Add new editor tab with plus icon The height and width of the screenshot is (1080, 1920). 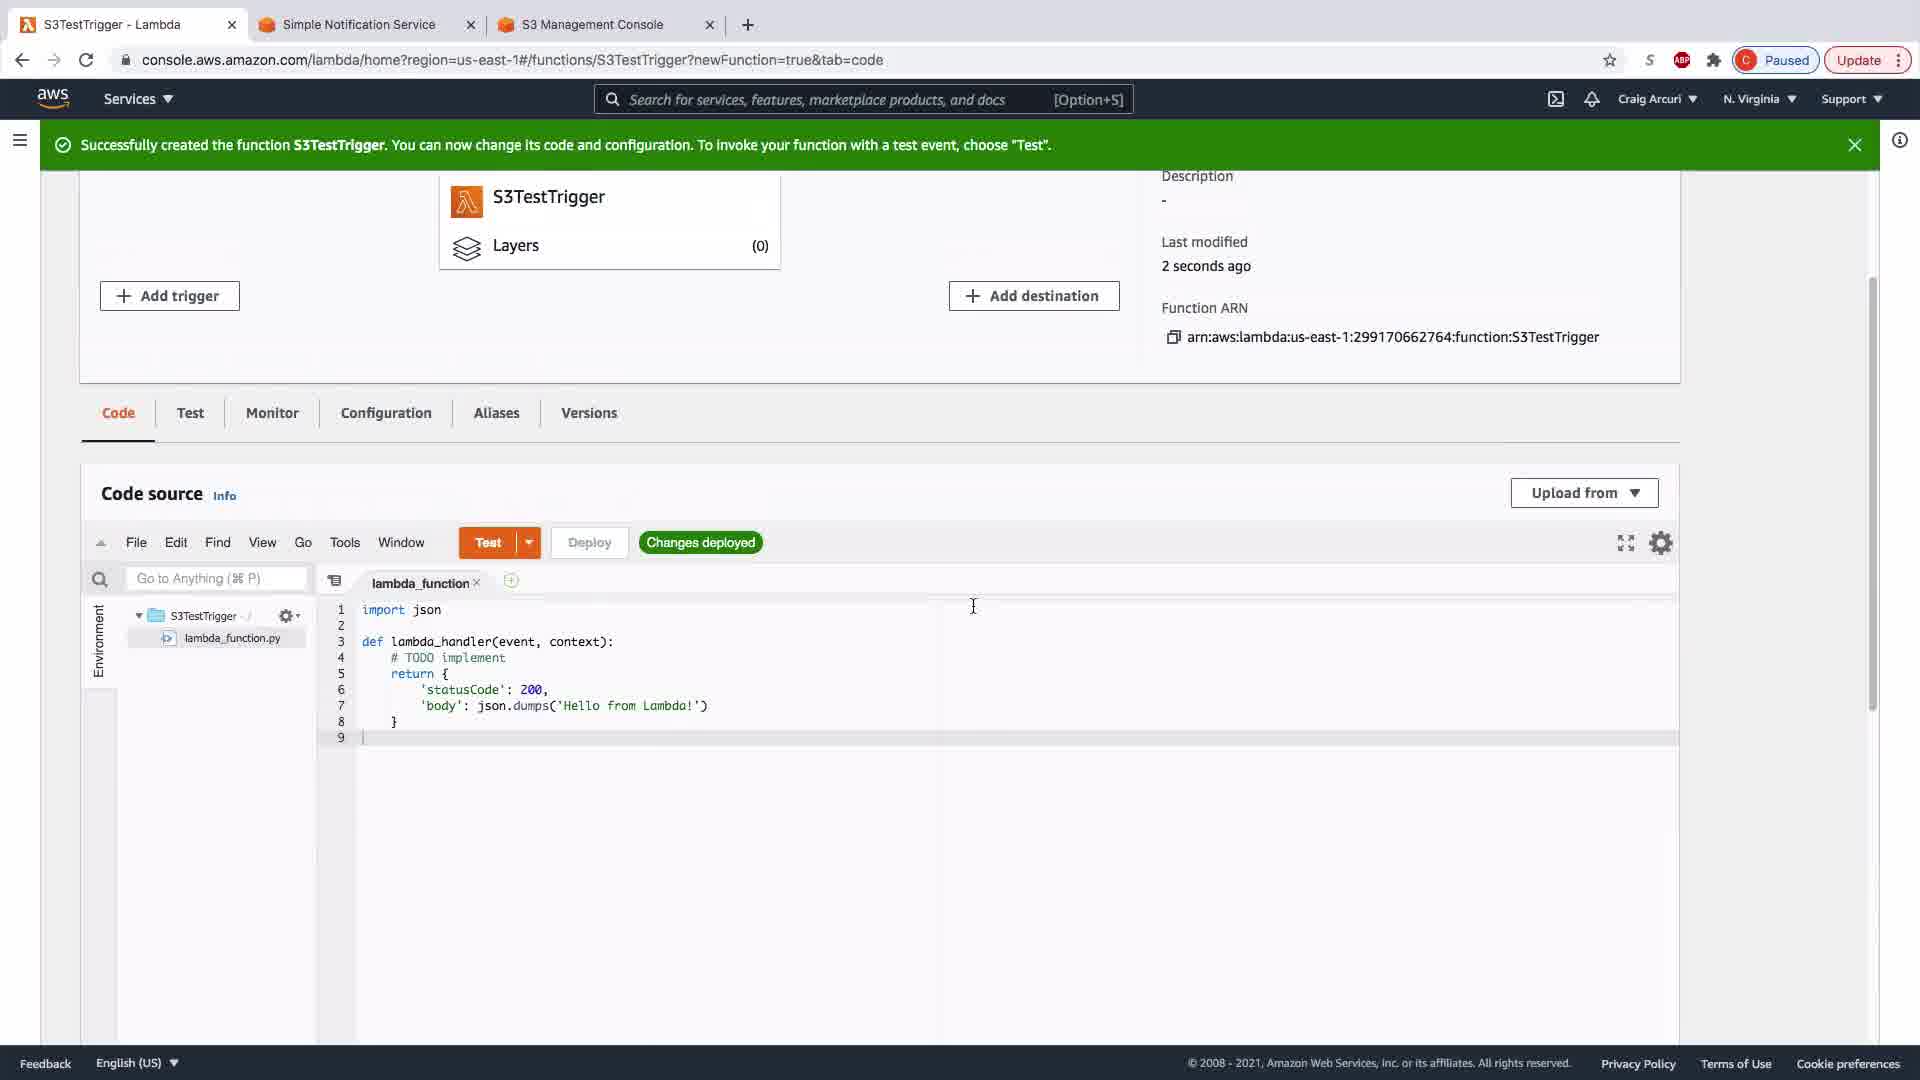click(x=511, y=581)
